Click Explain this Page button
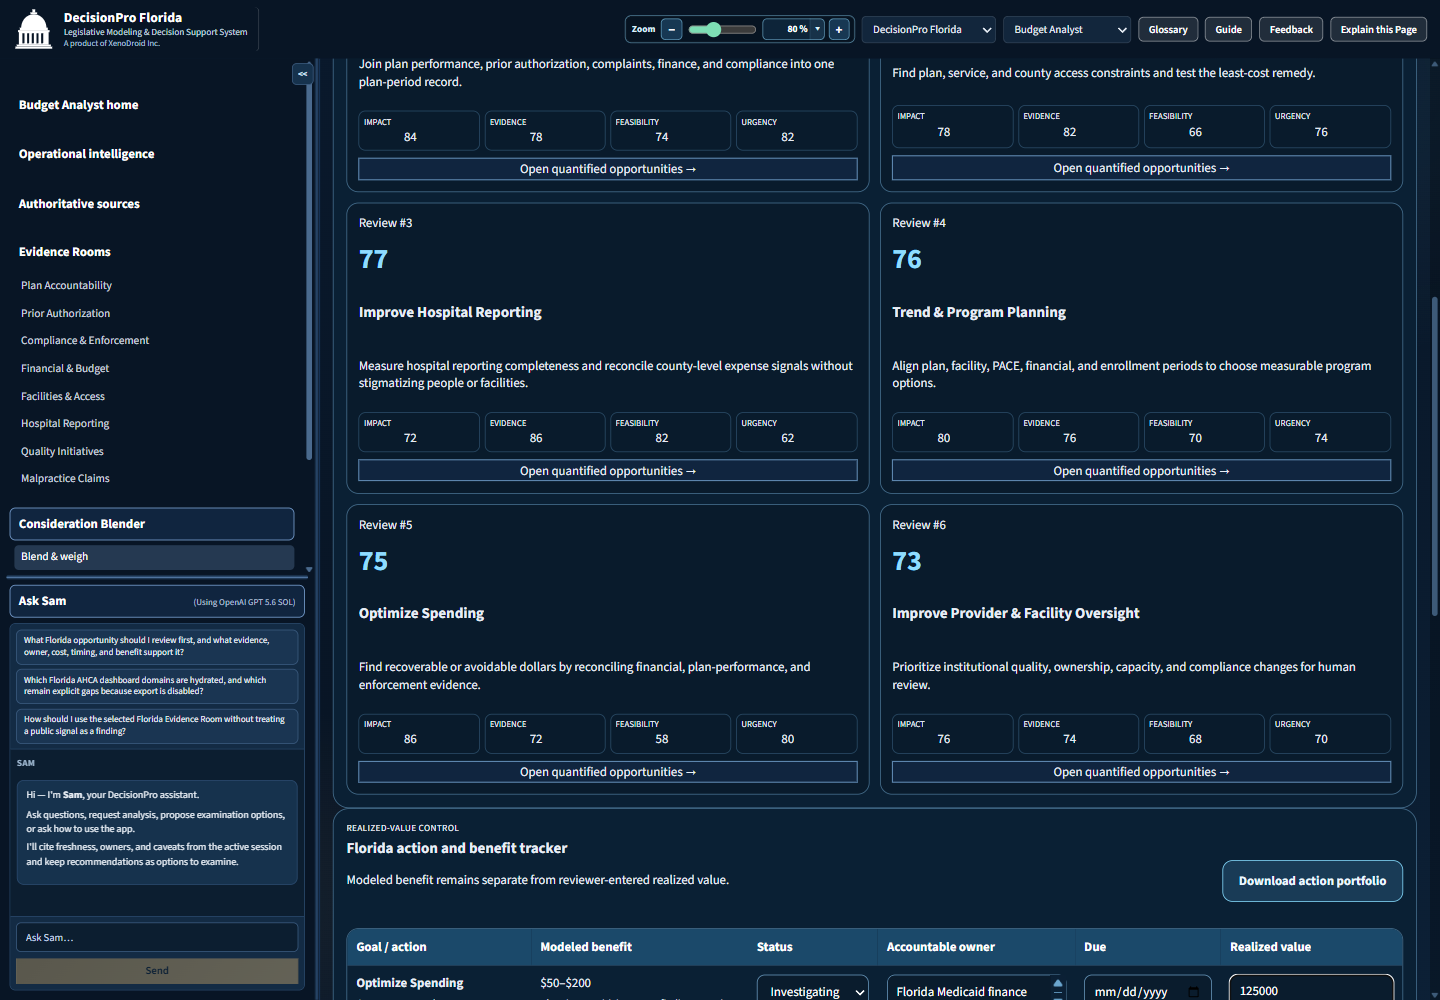Viewport: 1440px width, 1000px height. click(x=1378, y=29)
